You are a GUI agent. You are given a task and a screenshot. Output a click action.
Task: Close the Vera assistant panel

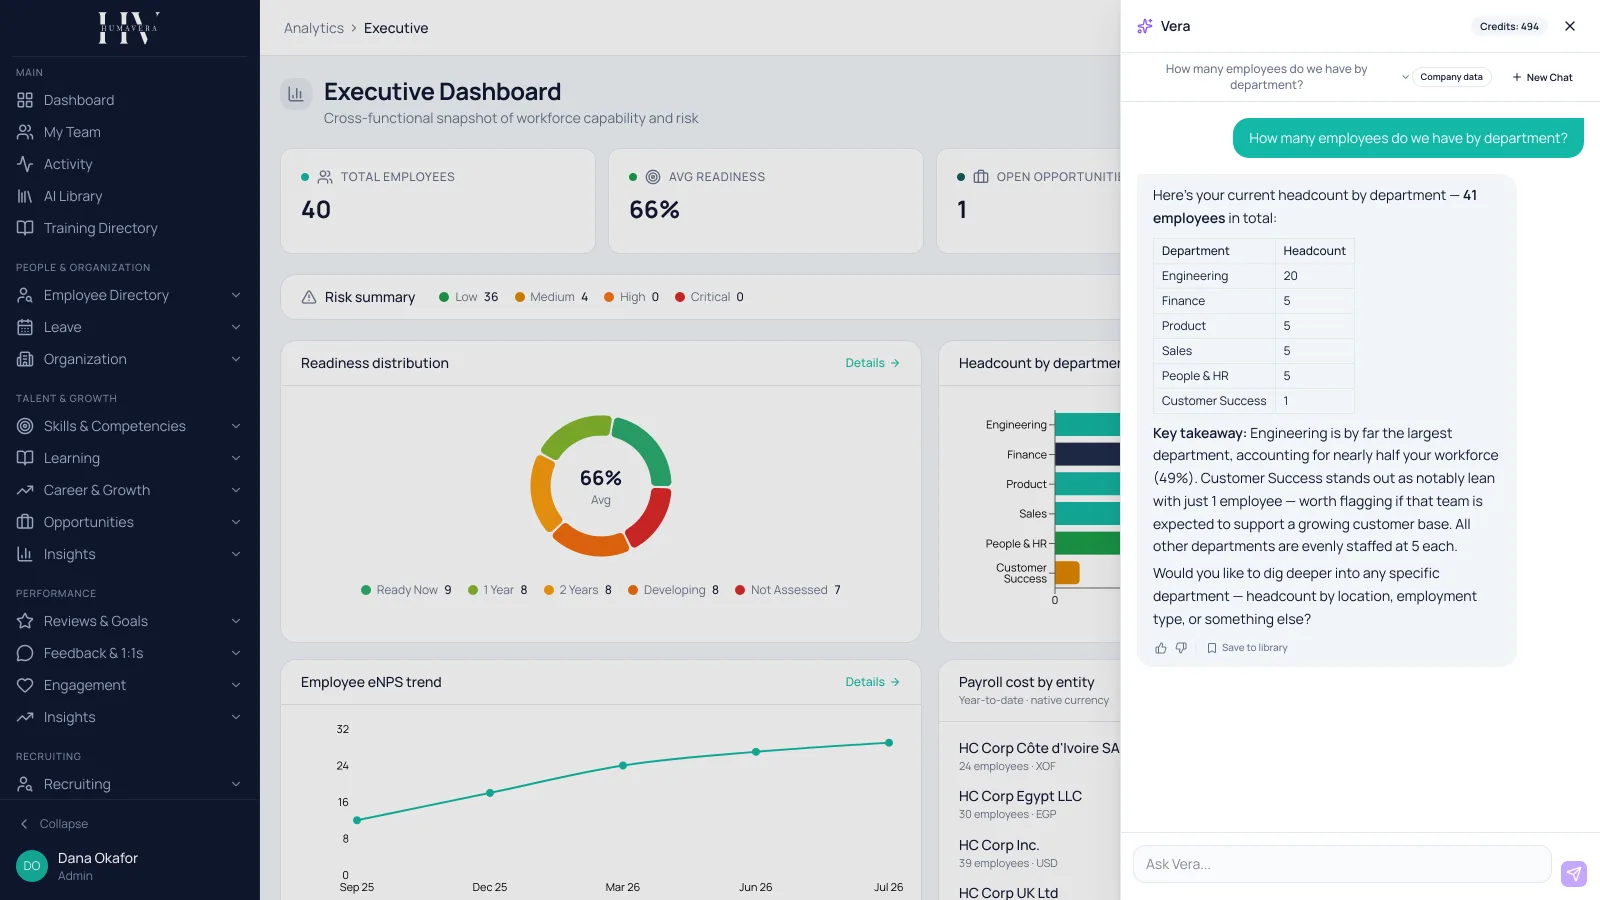coord(1570,26)
